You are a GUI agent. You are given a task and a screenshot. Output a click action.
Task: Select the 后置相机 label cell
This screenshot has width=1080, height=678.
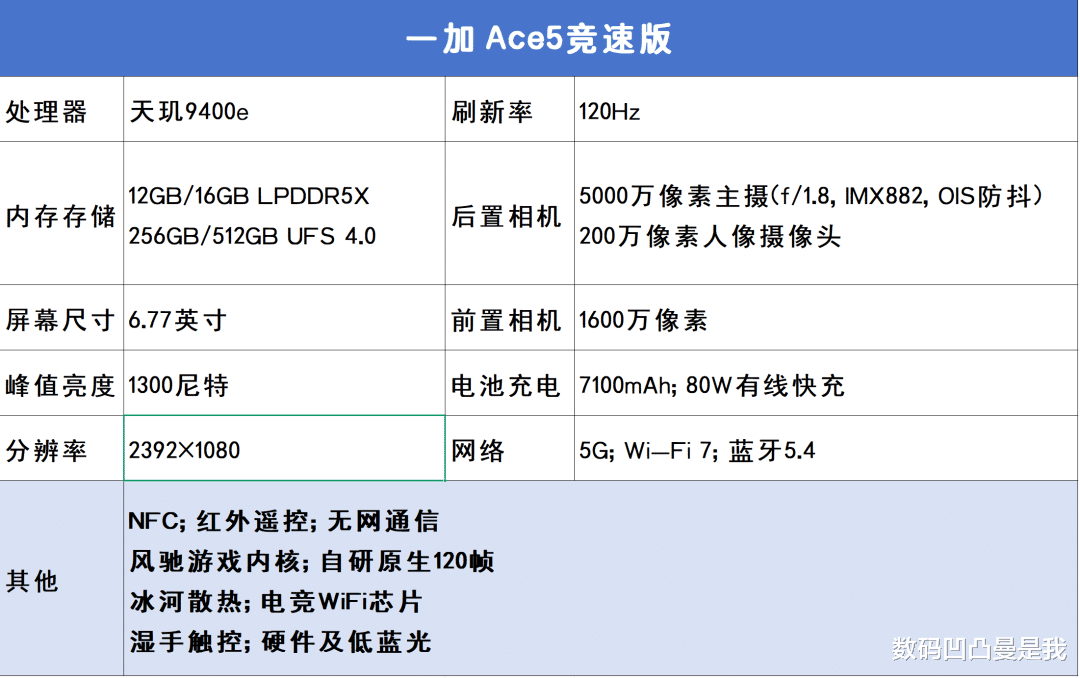pyautogui.click(x=510, y=214)
